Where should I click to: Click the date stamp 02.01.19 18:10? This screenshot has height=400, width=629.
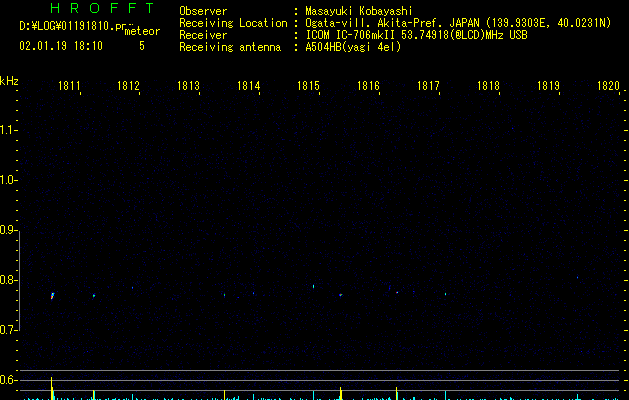61,46
